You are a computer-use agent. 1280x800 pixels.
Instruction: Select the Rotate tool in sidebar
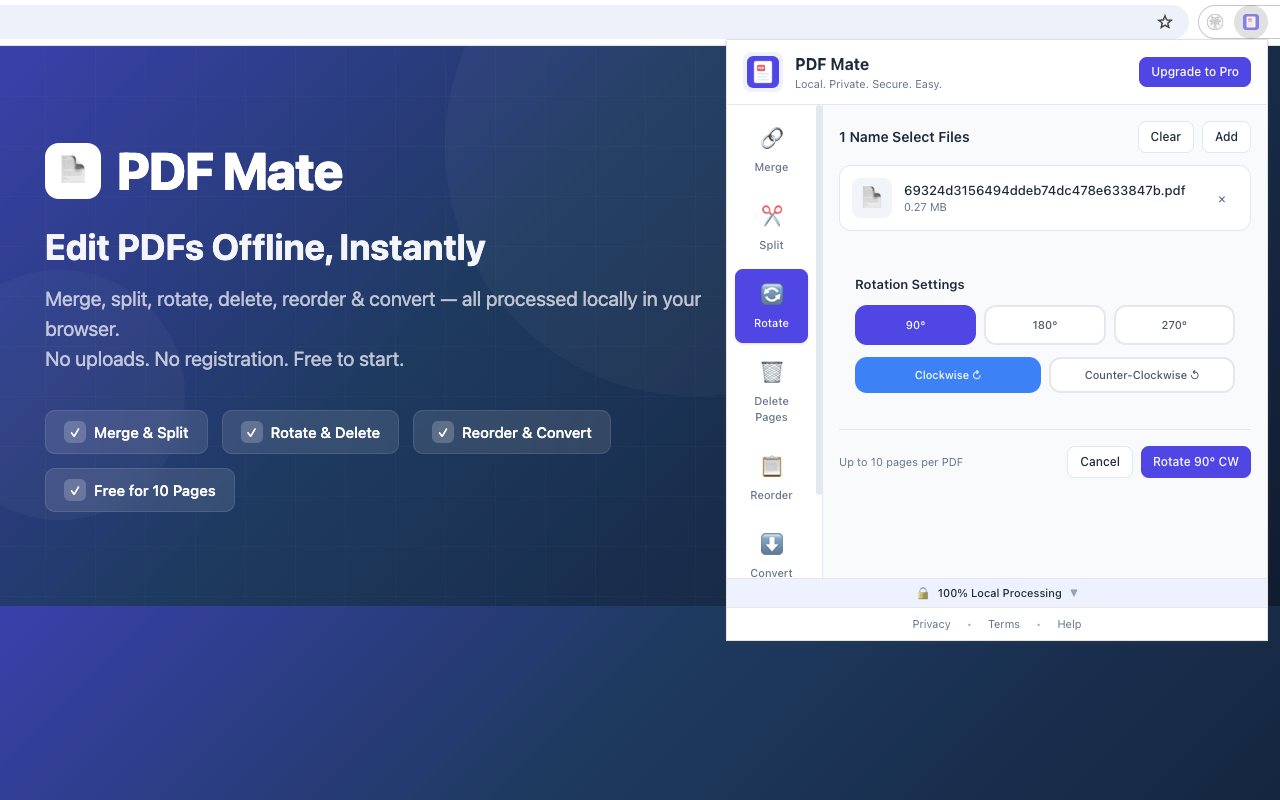click(x=771, y=306)
